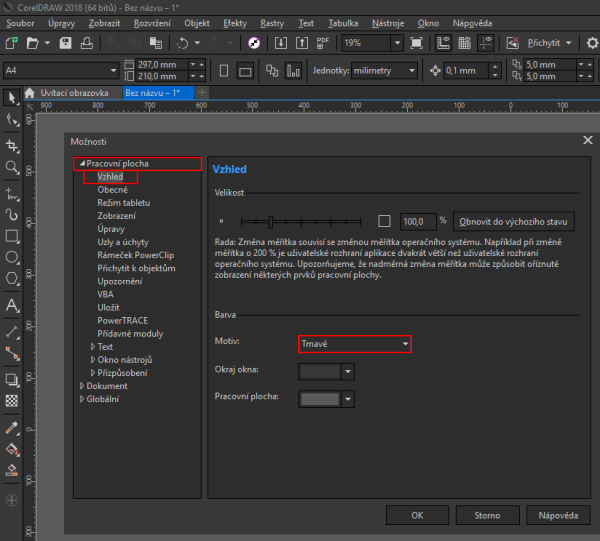Select the Smart Fill tool
Image resolution: width=600 pixels, height=541 pixels.
(11, 470)
